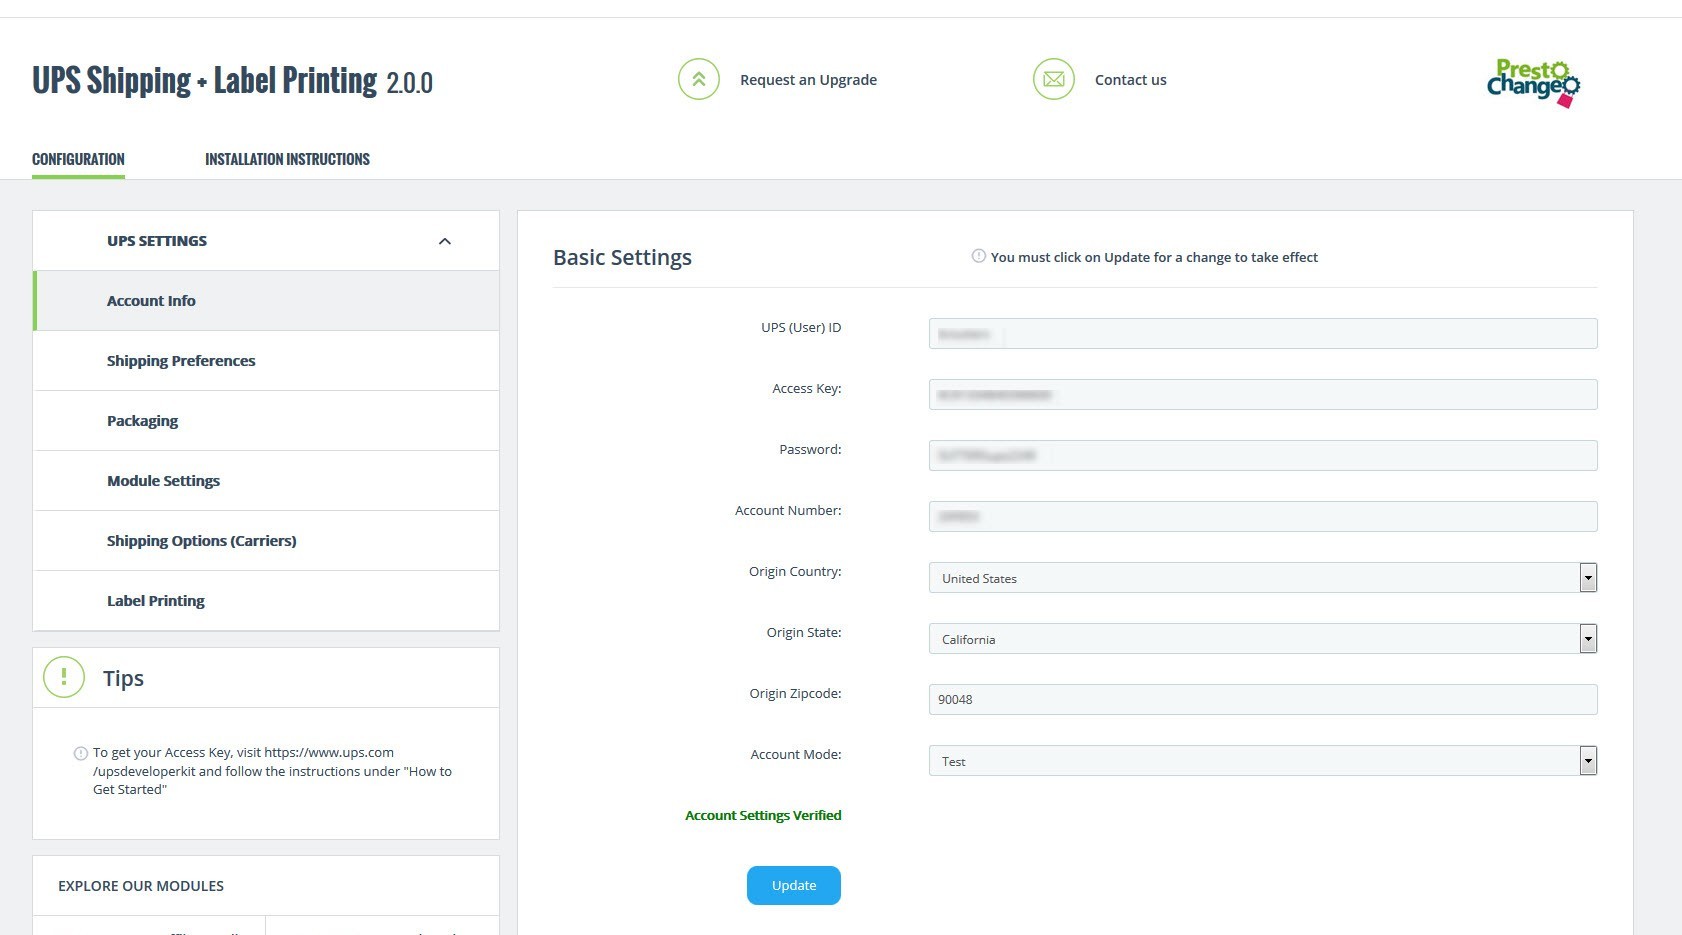Click Explore Our Modules heading
Screen dimensions: 1682x935
[x=141, y=886]
